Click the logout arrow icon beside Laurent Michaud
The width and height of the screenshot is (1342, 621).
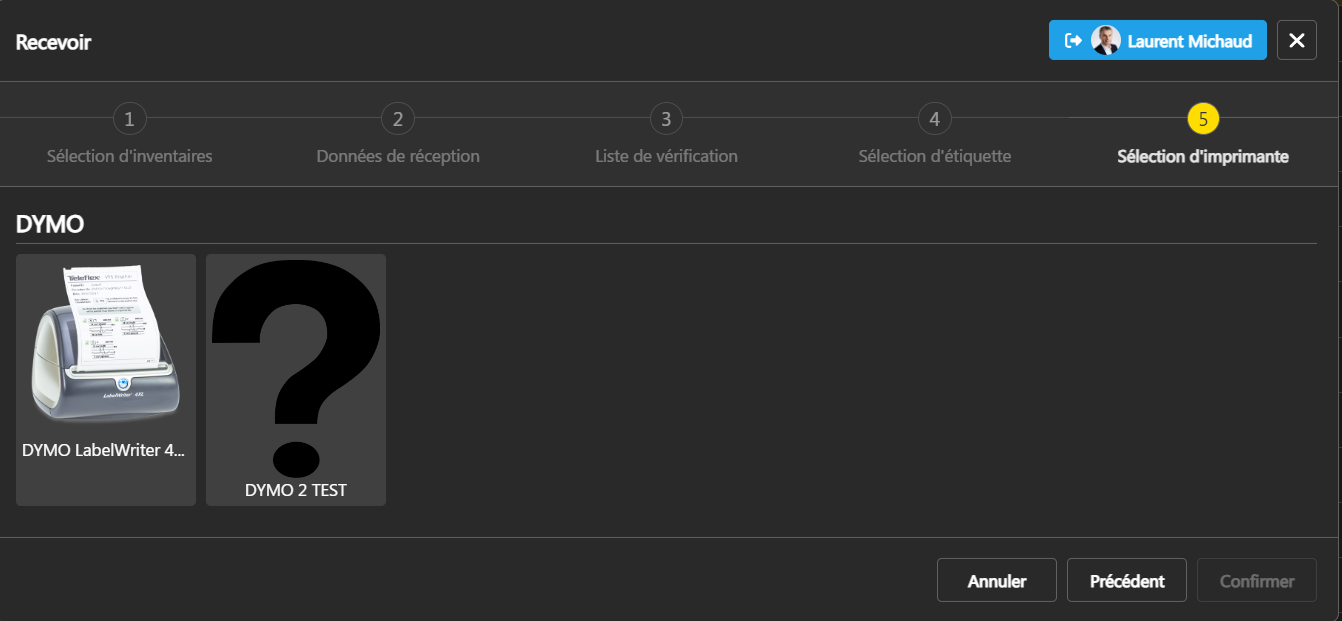tap(1074, 41)
